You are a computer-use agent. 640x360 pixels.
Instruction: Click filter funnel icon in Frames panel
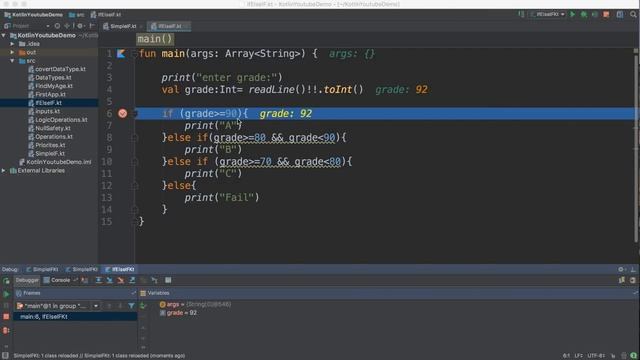(x=131, y=306)
